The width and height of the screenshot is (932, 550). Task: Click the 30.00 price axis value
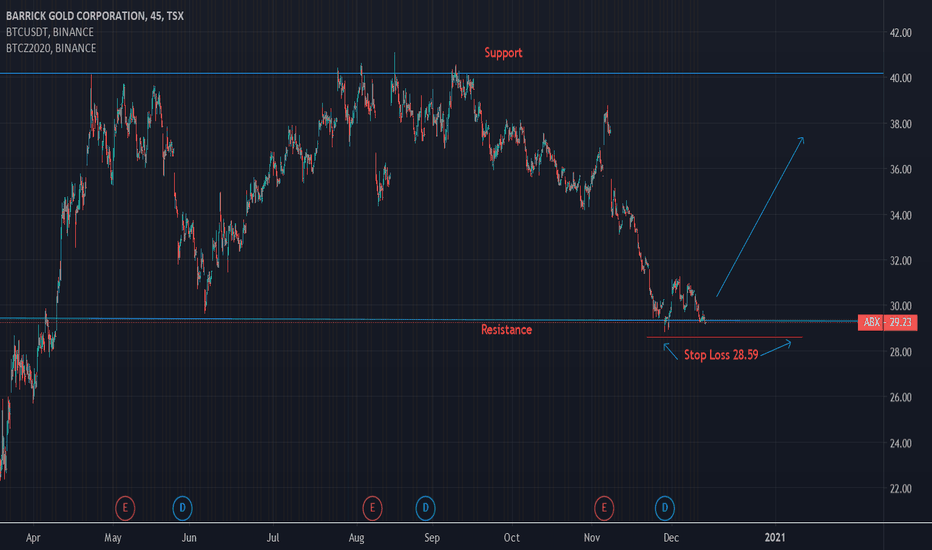(900, 306)
